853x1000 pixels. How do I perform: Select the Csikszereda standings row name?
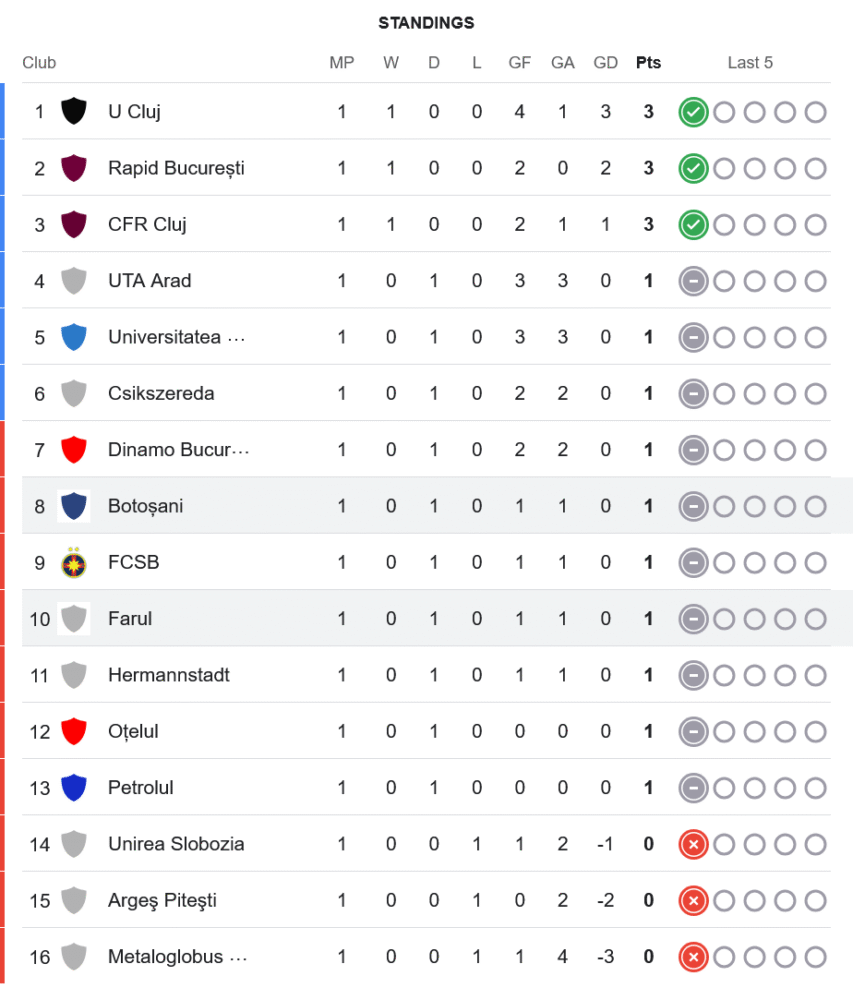click(x=160, y=393)
